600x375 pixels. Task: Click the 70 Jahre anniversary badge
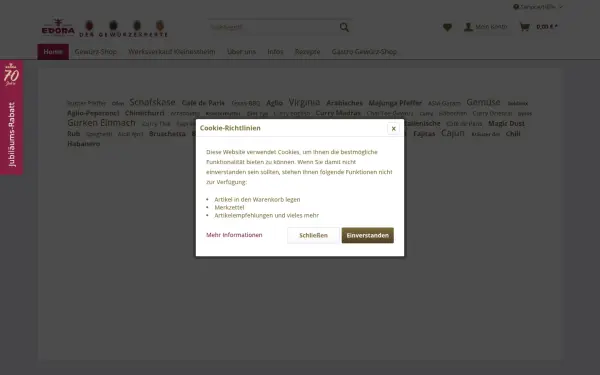click(x=11, y=75)
